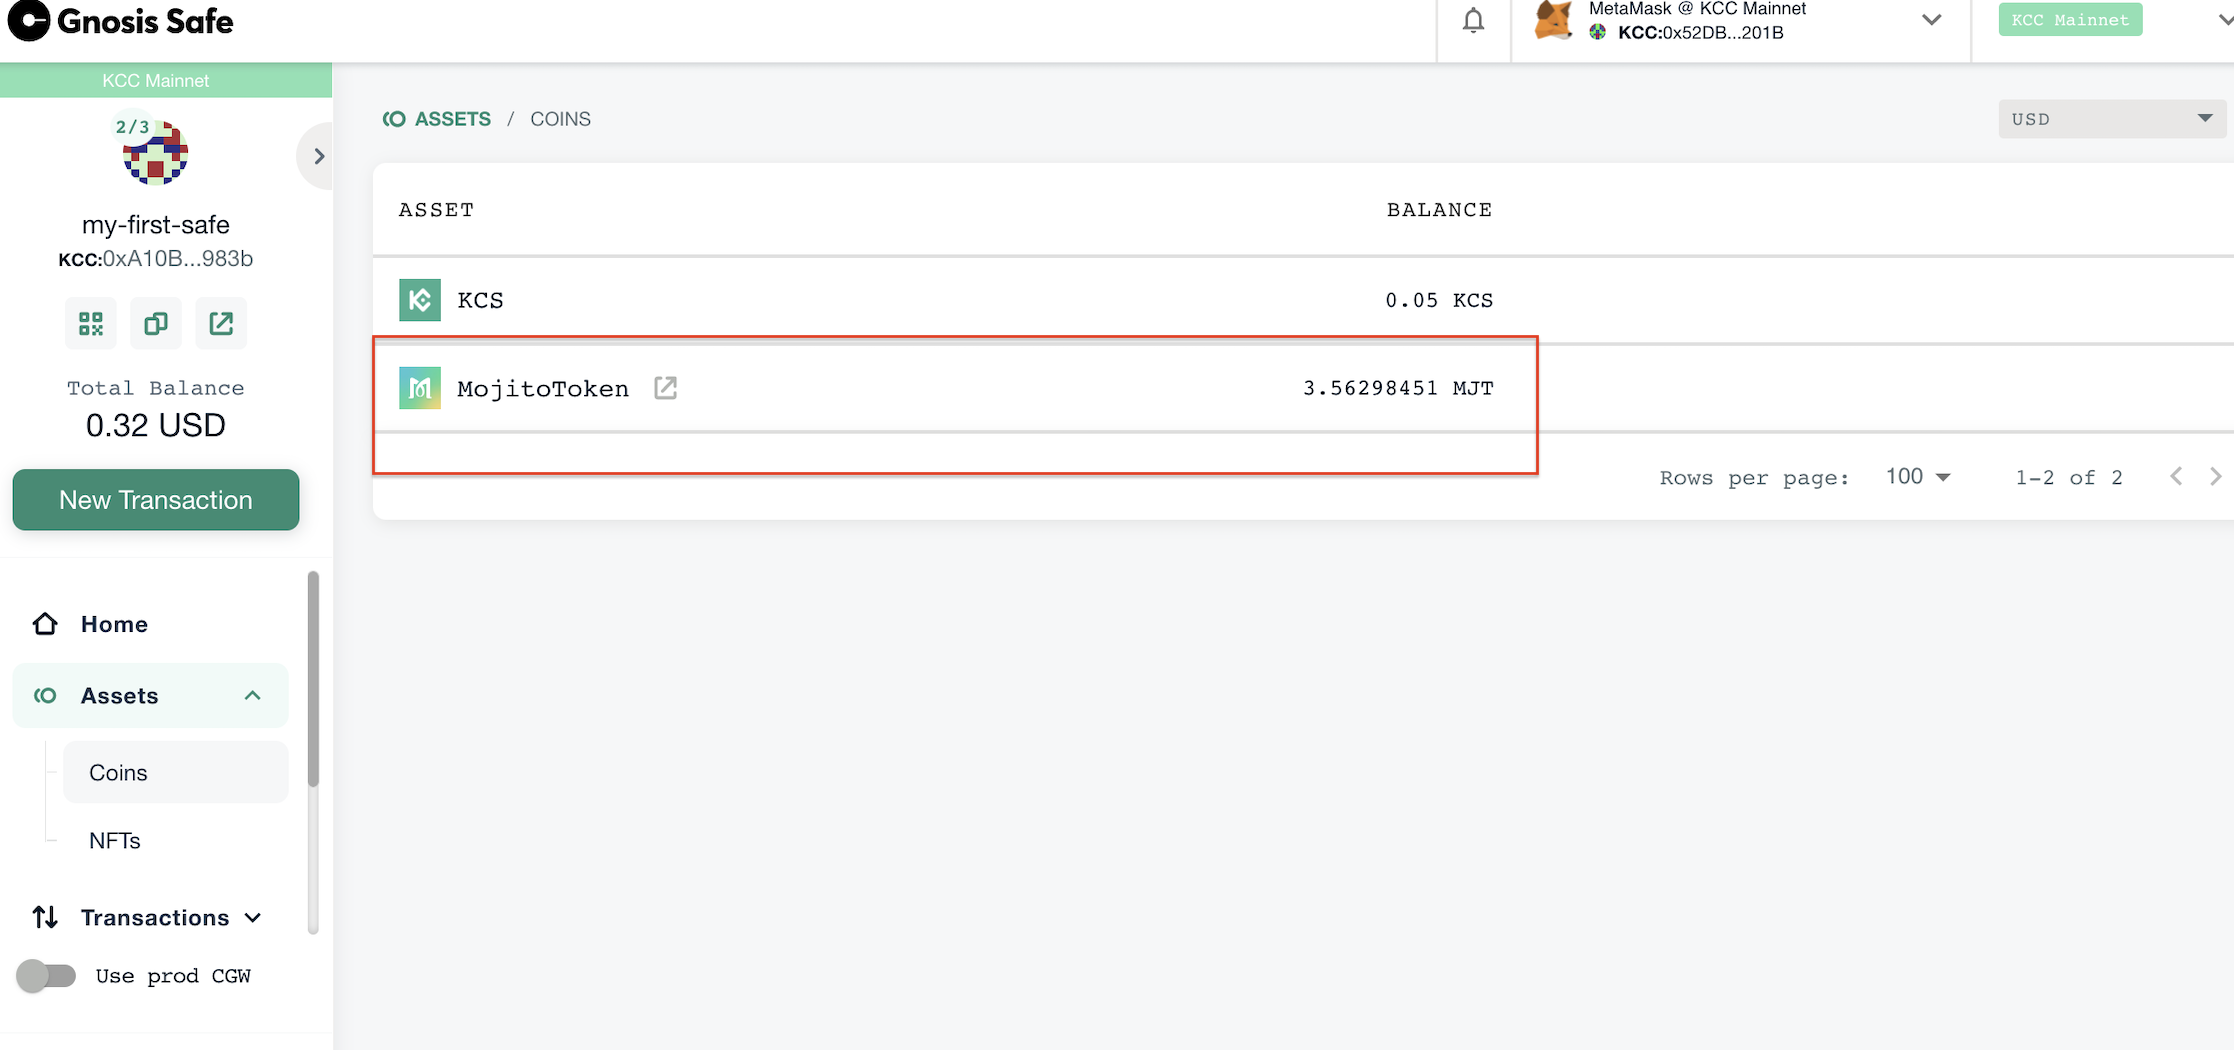This screenshot has height=1050, width=2234.
Task: Open the USD currency dropdown
Action: click(2111, 119)
